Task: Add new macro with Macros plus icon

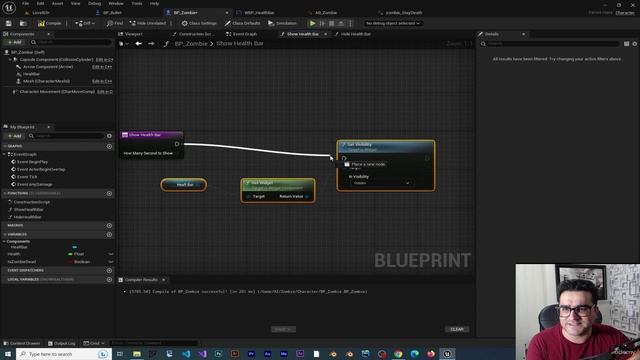Action: [x=109, y=225]
